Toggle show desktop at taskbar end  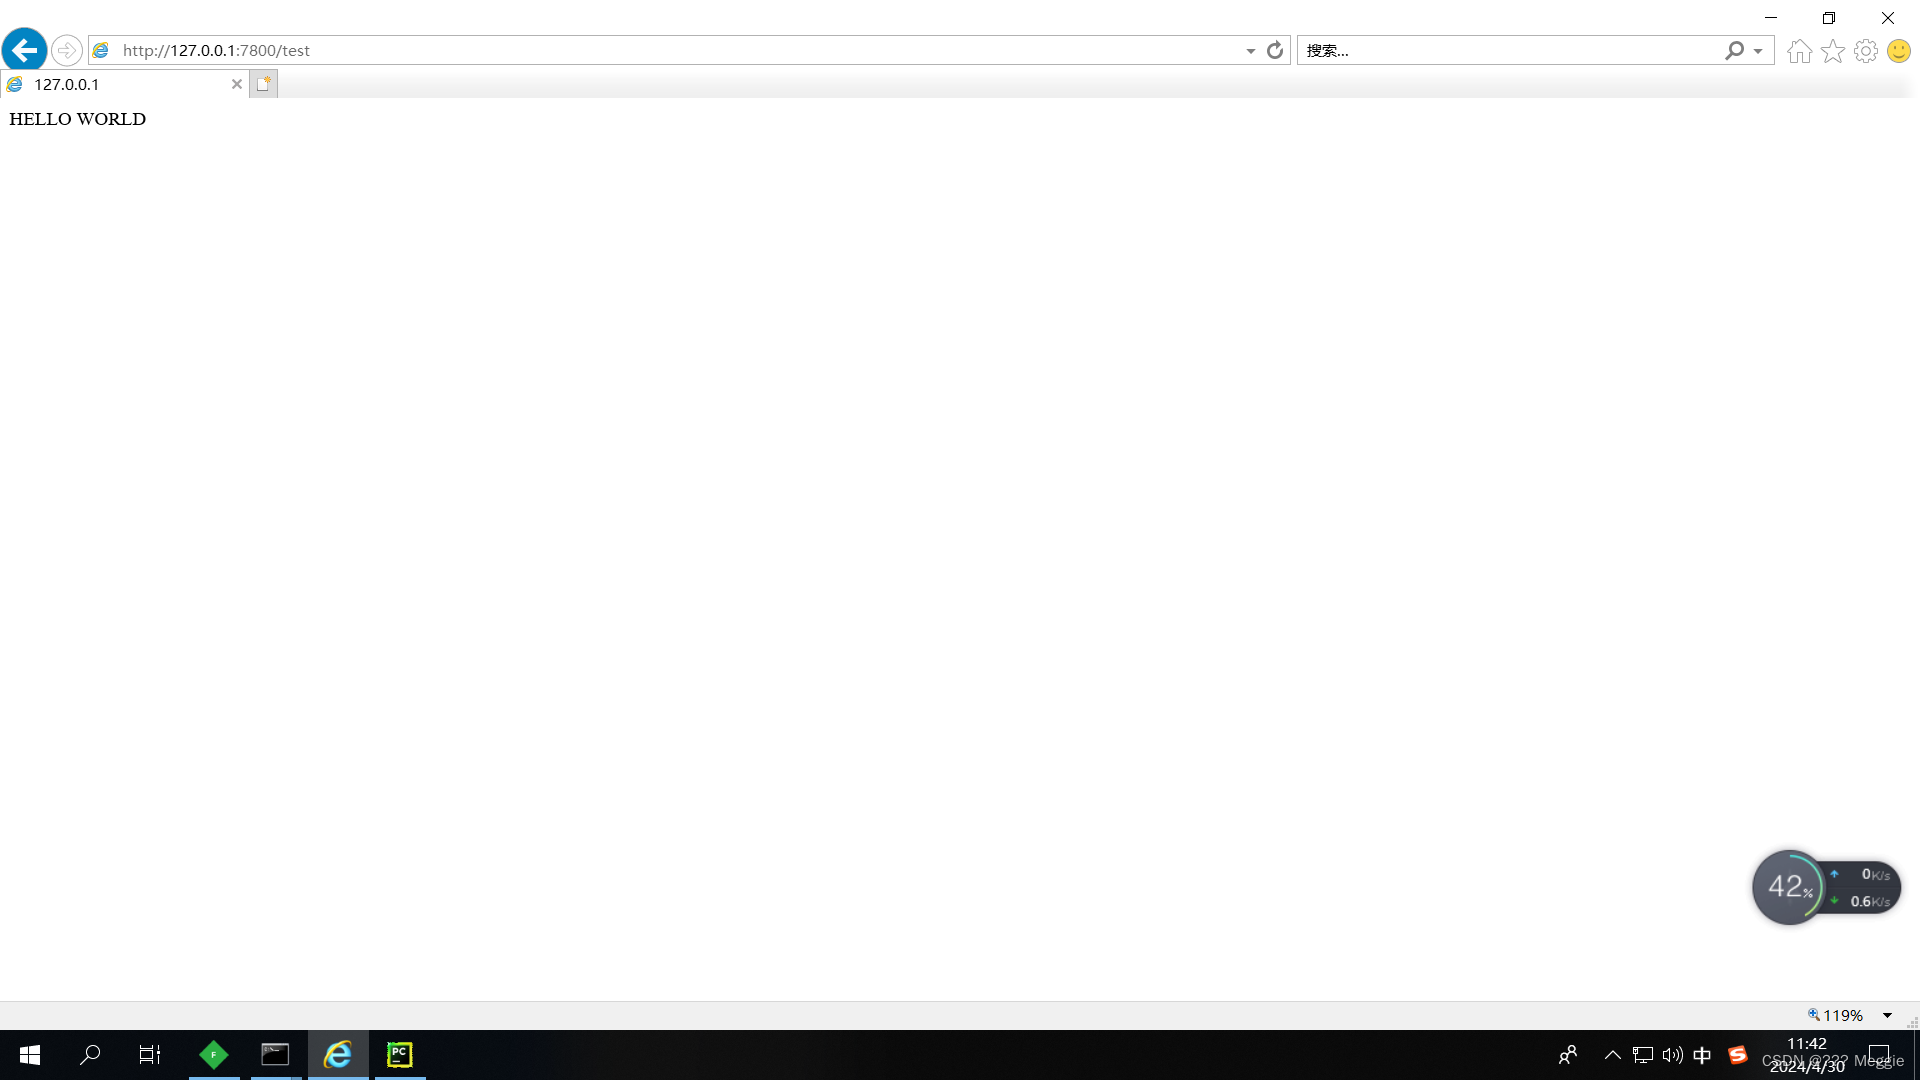pos(1916,1054)
